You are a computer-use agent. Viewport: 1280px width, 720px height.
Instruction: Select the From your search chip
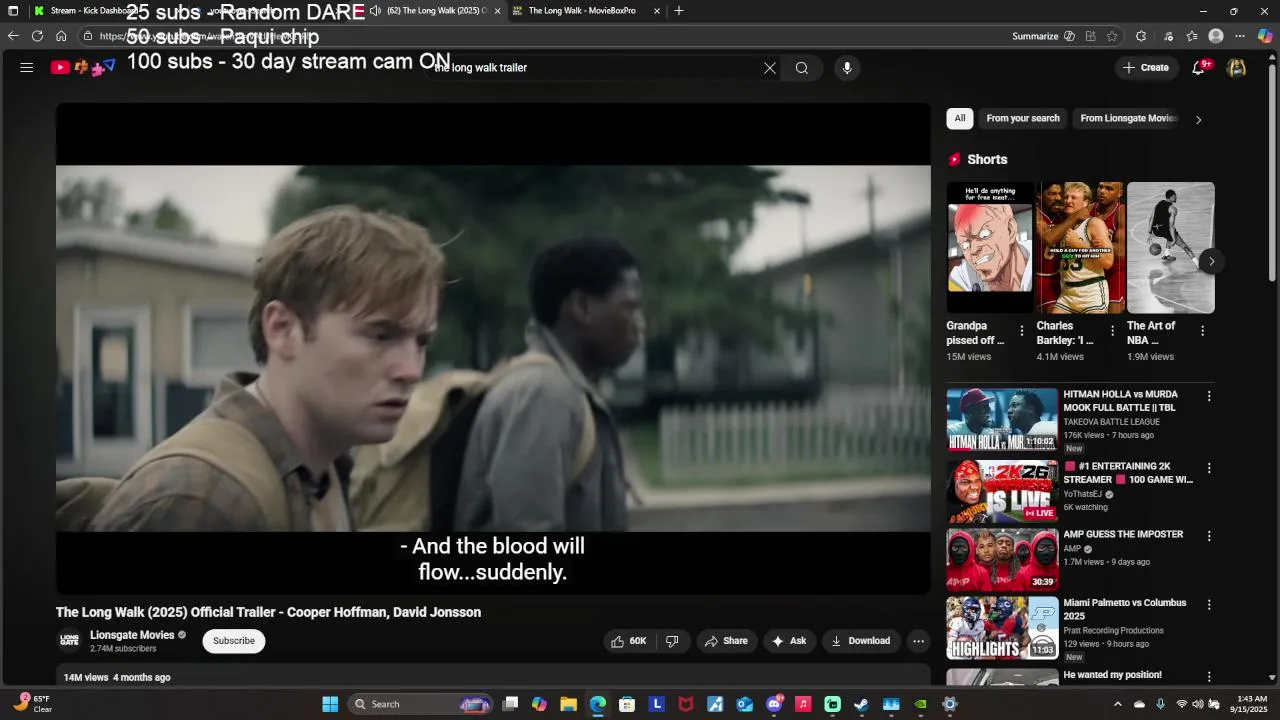click(1023, 118)
